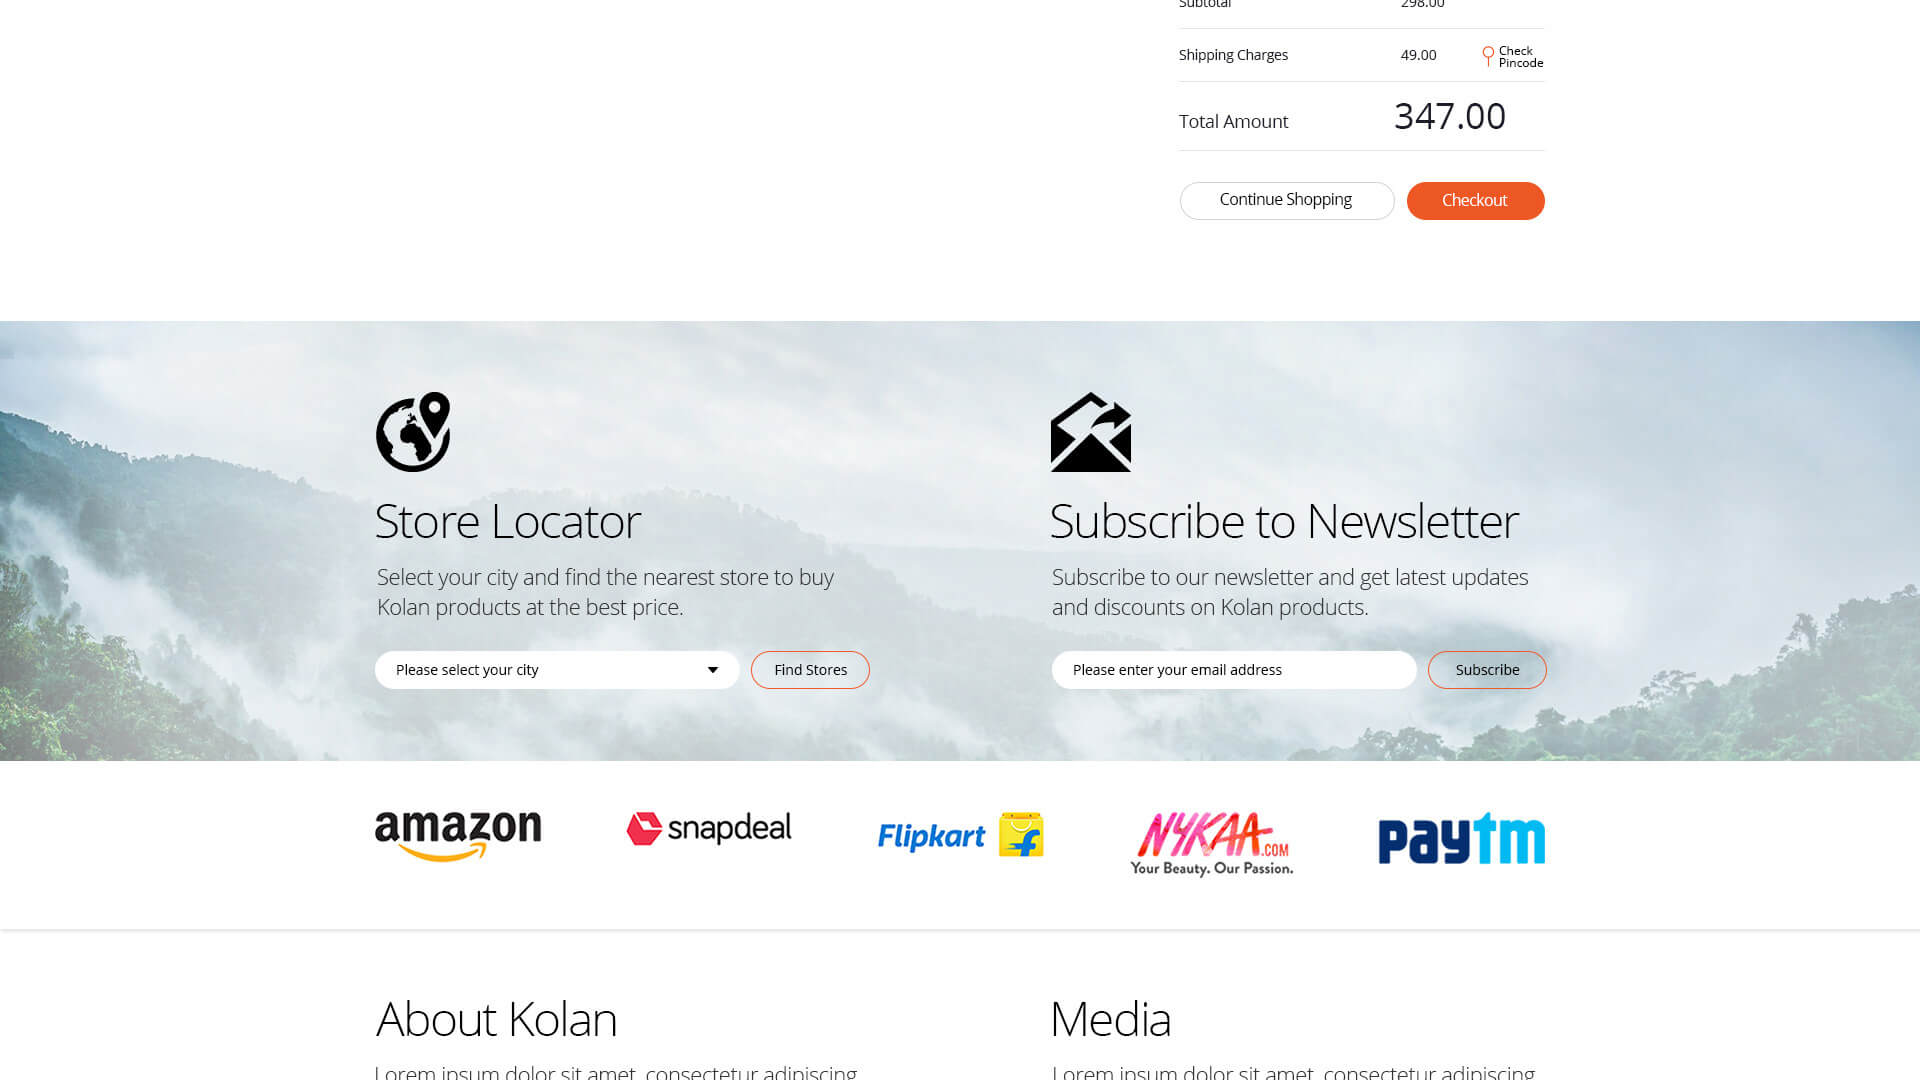This screenshot has width=1920, height=1080.
Task: Open the Flipkart logo link
Action: pyautogui.click(x=961, y=834)
